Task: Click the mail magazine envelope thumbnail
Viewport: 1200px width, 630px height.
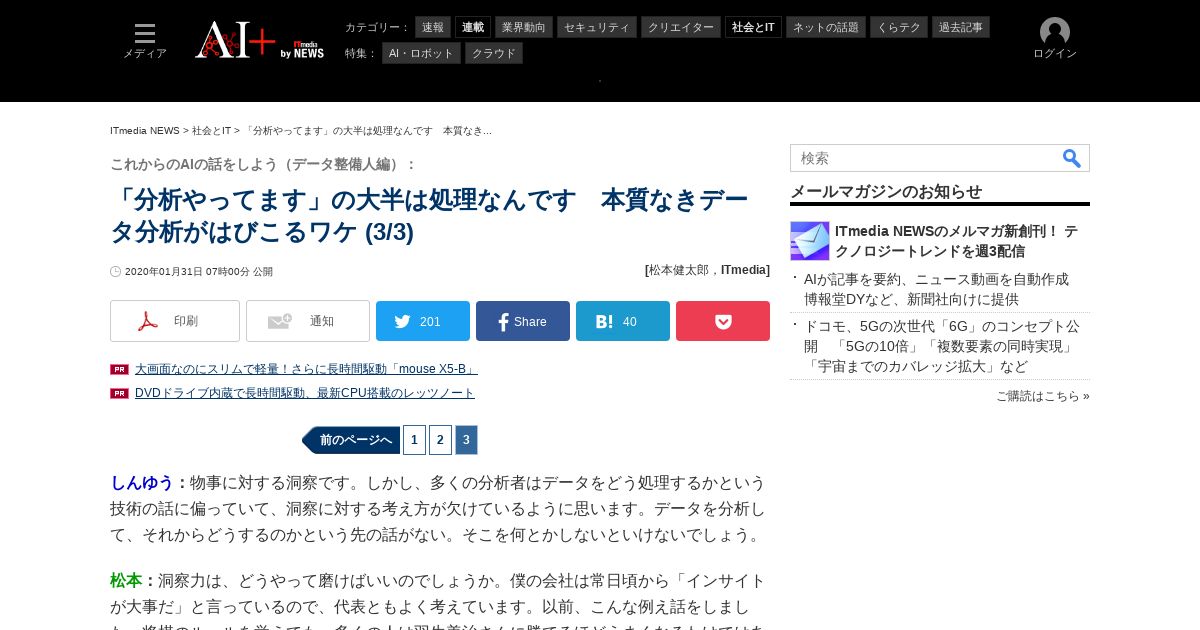Action: pyautogui.click(x=810, y=241)
